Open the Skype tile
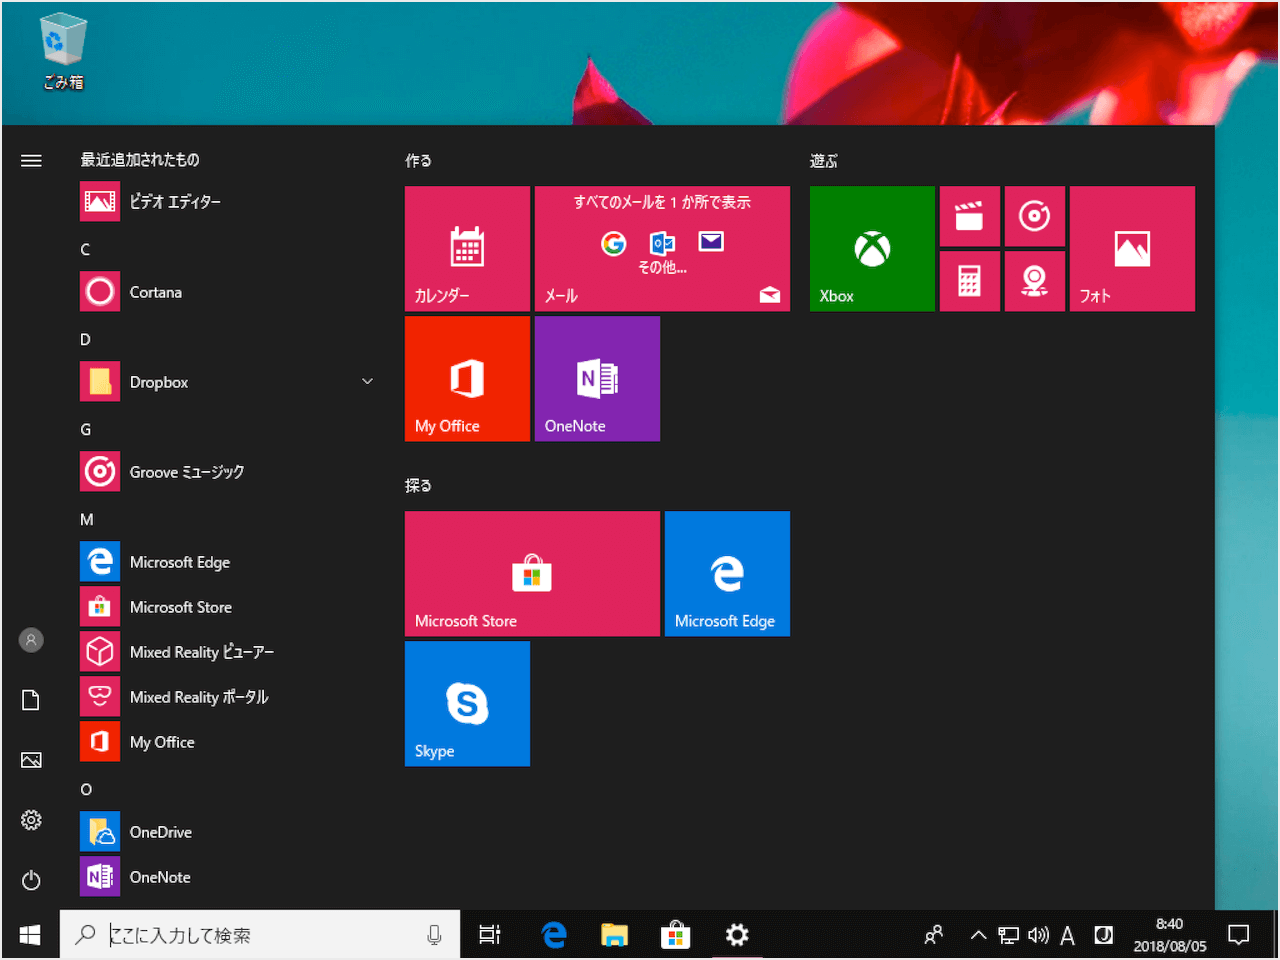This screenshot has height=960, width=1280. pos(467,703)
